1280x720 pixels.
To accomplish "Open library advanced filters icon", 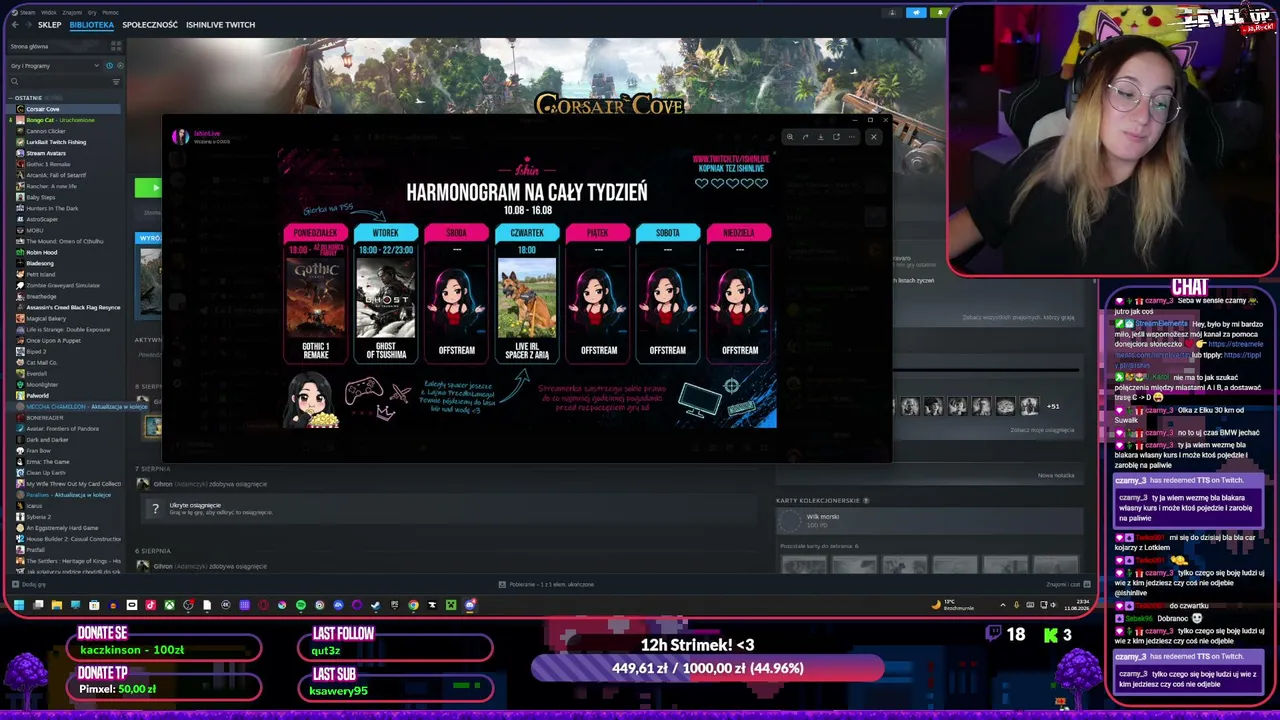I will 116,81.
